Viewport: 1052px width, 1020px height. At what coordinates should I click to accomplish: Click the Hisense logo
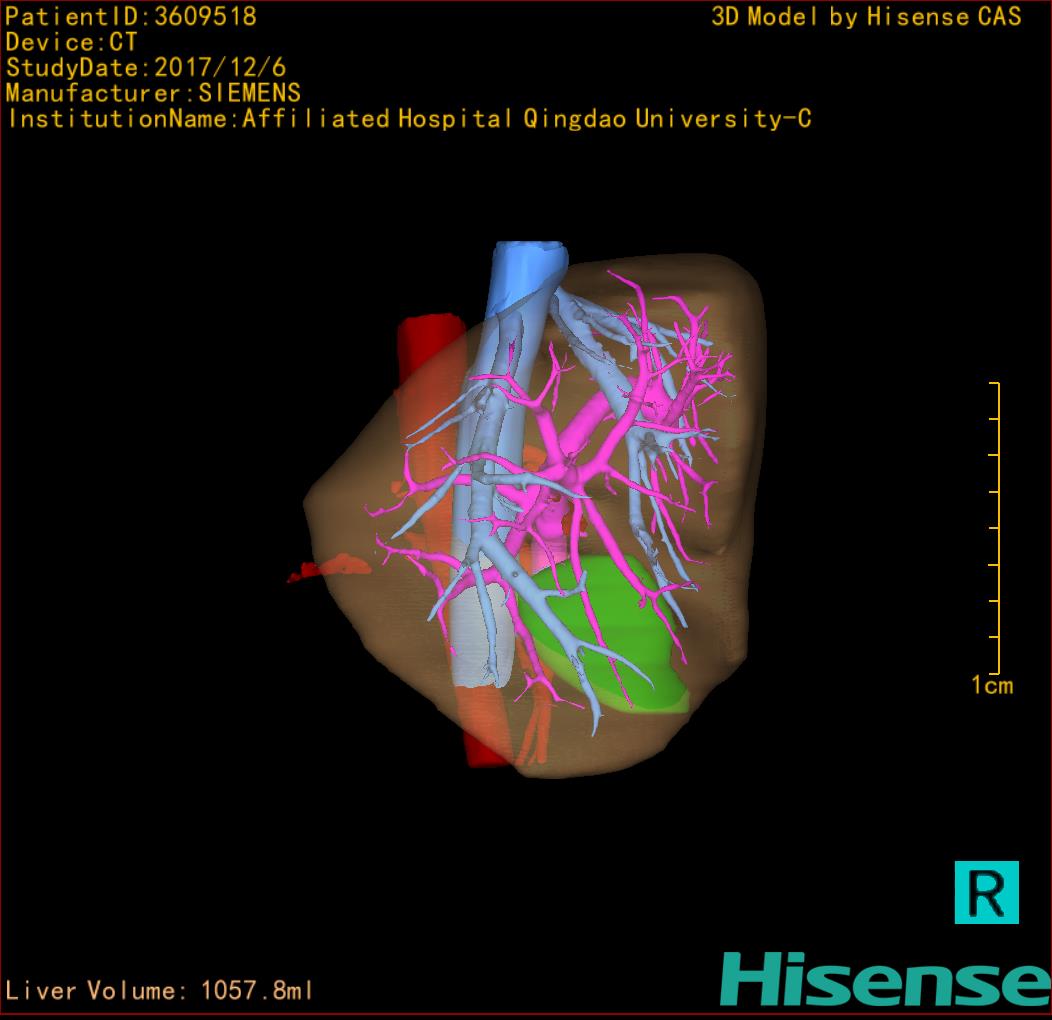click(885, 979)
